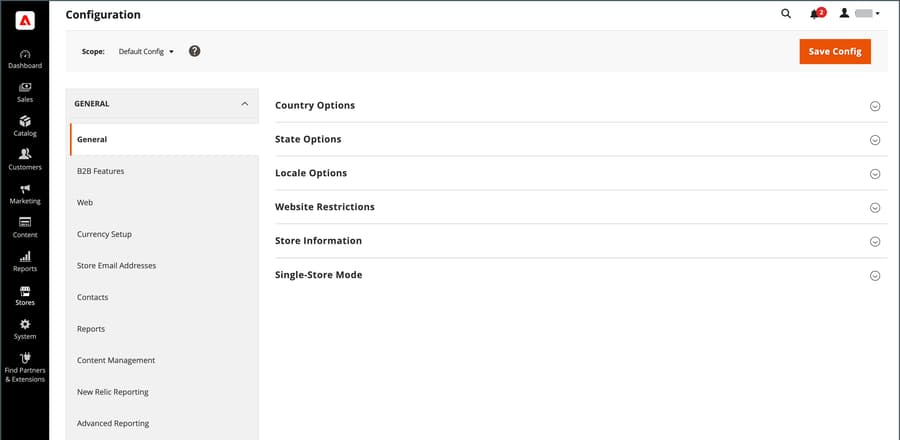Select the Web configuration tab
This screenshot has height=440, width=900.
pyautogui.click(x=85, y=202)
